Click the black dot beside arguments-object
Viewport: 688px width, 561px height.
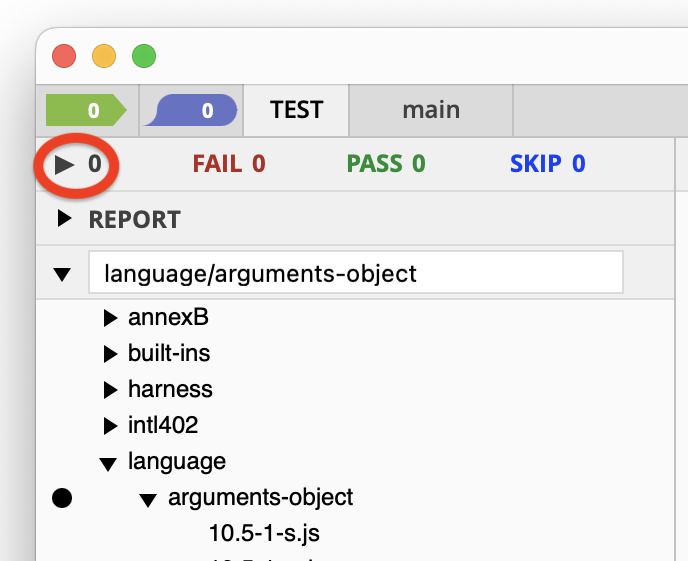[x=62, y=498]
